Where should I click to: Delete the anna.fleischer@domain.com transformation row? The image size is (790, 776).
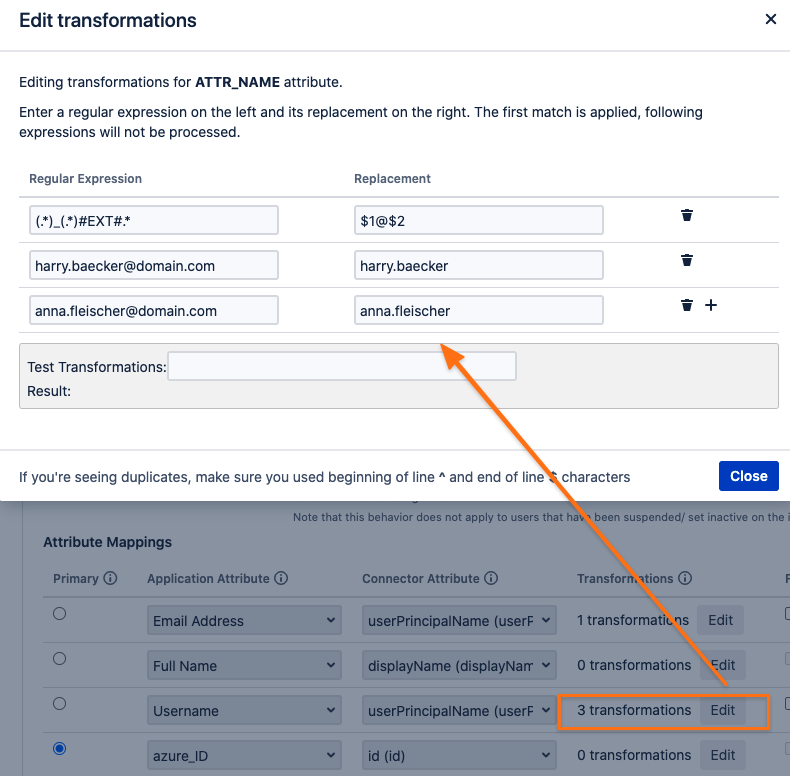point(686,305)
